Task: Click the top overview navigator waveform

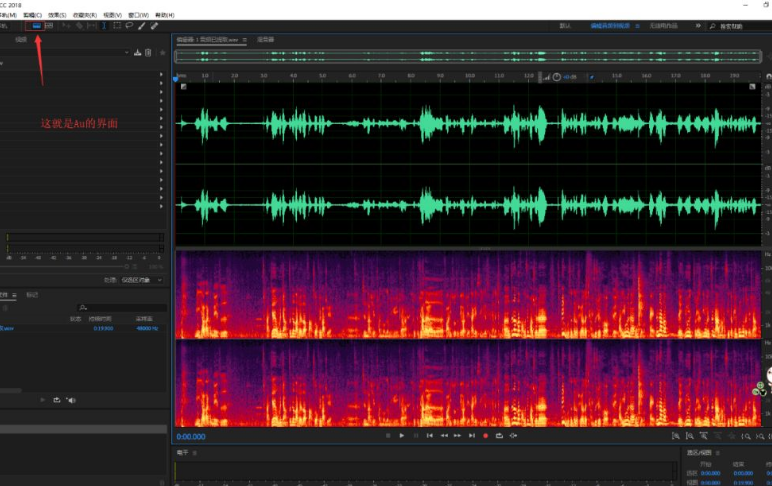Action: click(468, 57)
